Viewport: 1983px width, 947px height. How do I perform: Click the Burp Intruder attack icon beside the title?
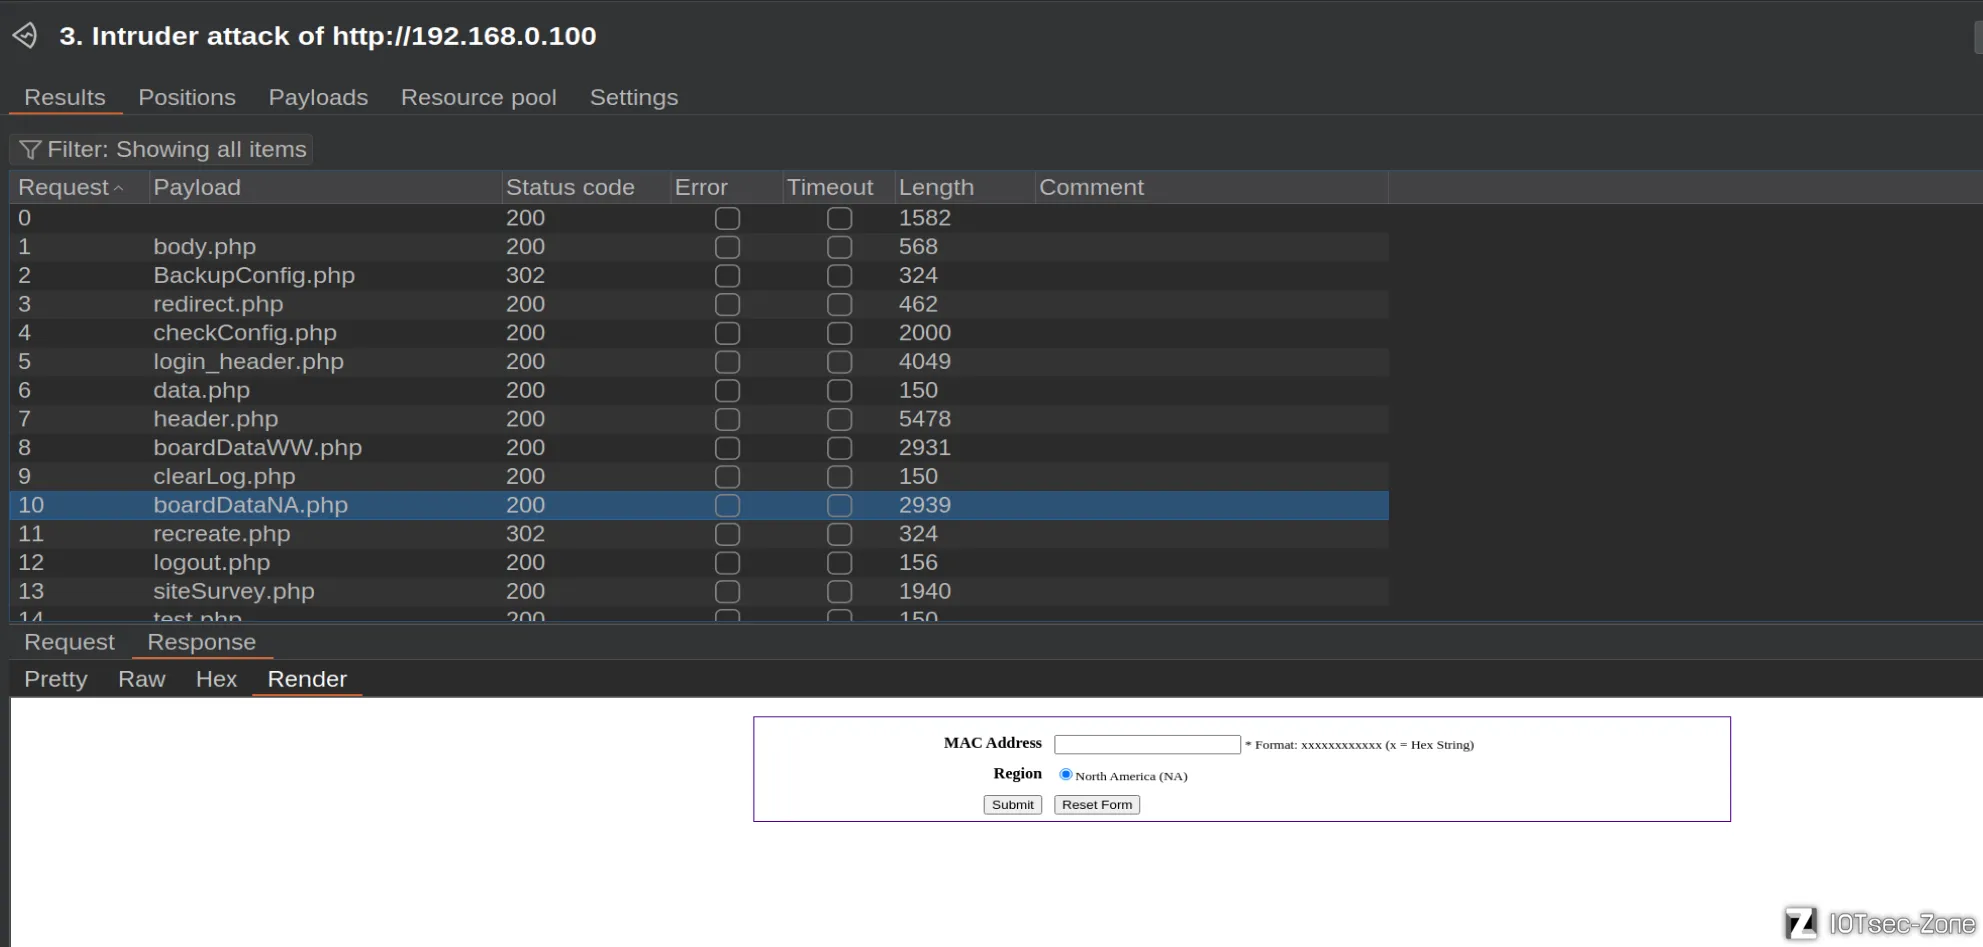[25, 36]
